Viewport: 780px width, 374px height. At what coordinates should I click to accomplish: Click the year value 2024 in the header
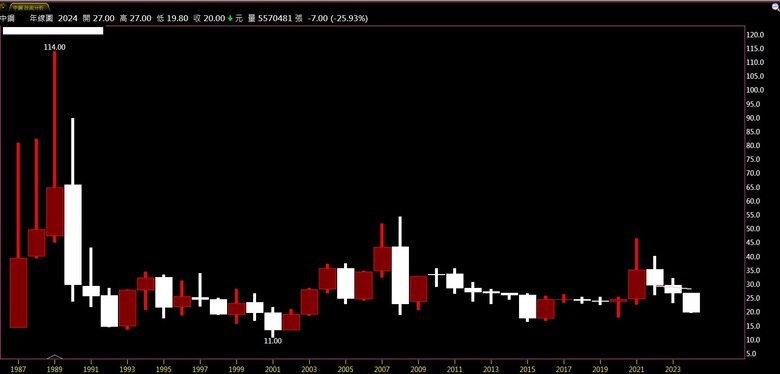coord(67,18)
